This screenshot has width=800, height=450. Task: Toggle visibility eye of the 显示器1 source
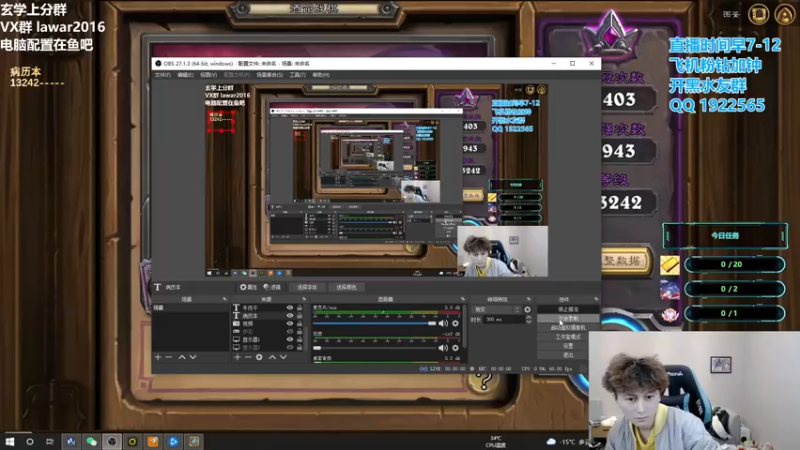tap(290, 339)
